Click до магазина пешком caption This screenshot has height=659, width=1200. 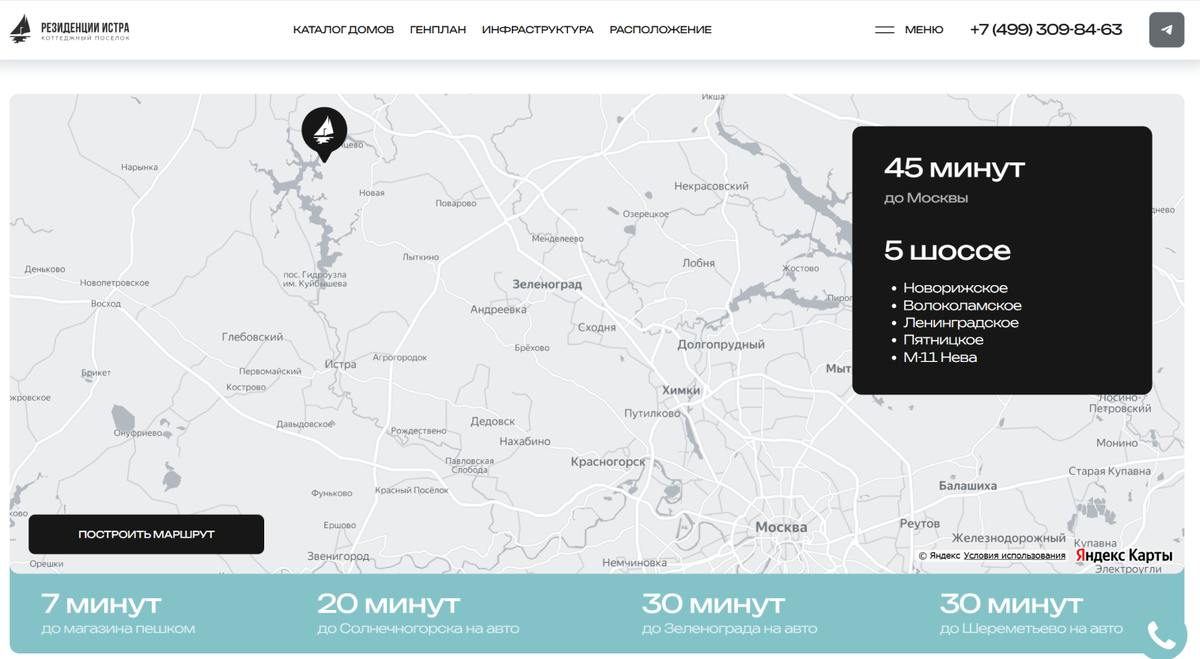[118, 629]
